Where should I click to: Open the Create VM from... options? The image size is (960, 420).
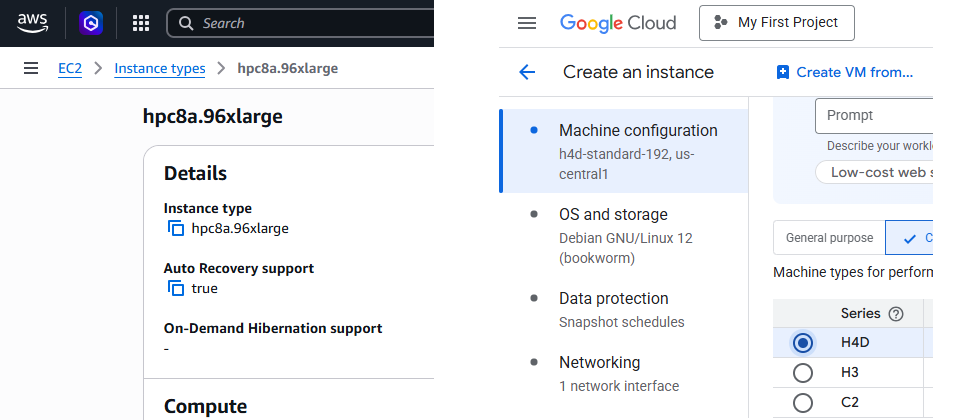coord(845,72)
